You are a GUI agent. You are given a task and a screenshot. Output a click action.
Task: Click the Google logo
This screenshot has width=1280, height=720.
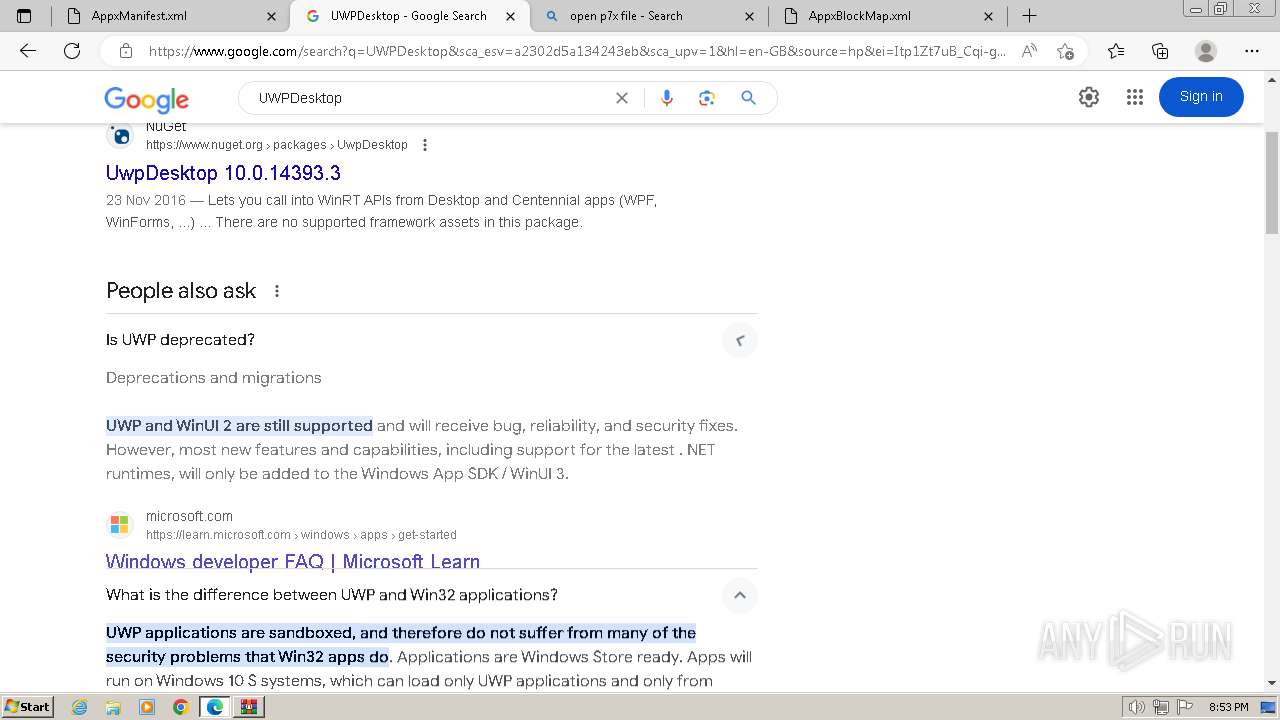pyautogui.click(x=146, y=99)
